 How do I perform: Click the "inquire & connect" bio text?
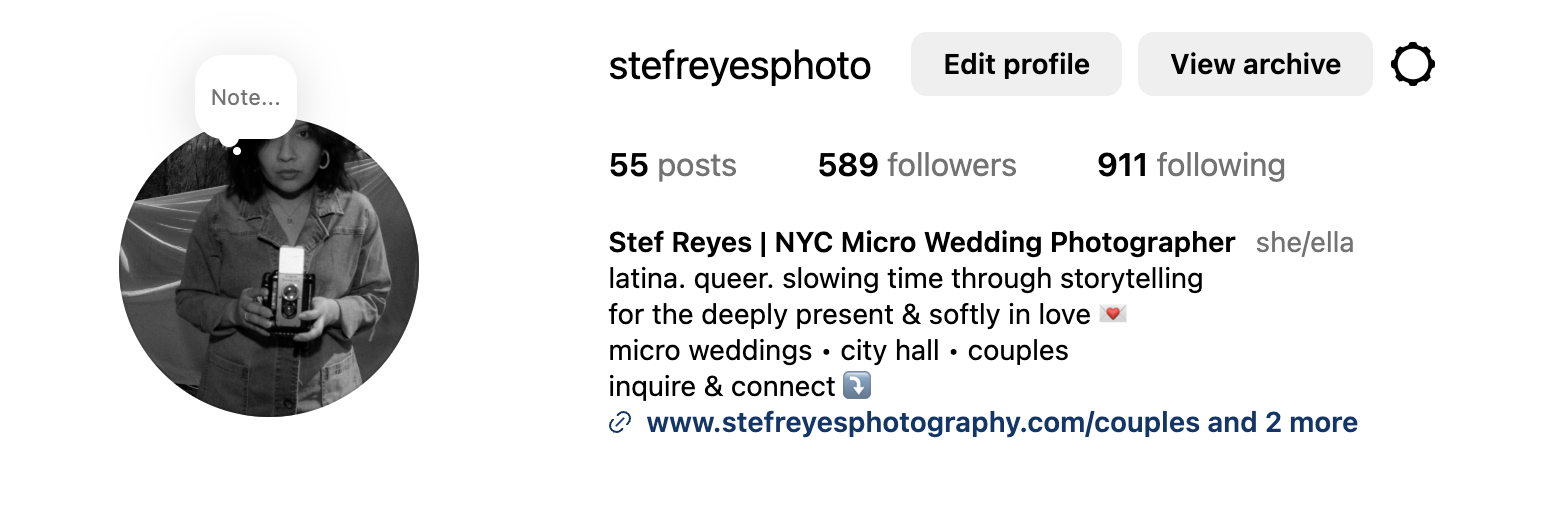722,386
